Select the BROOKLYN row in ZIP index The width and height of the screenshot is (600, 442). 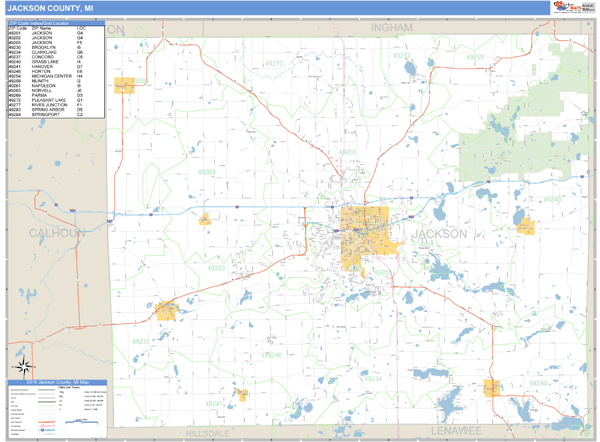click(x=46, y=46)
